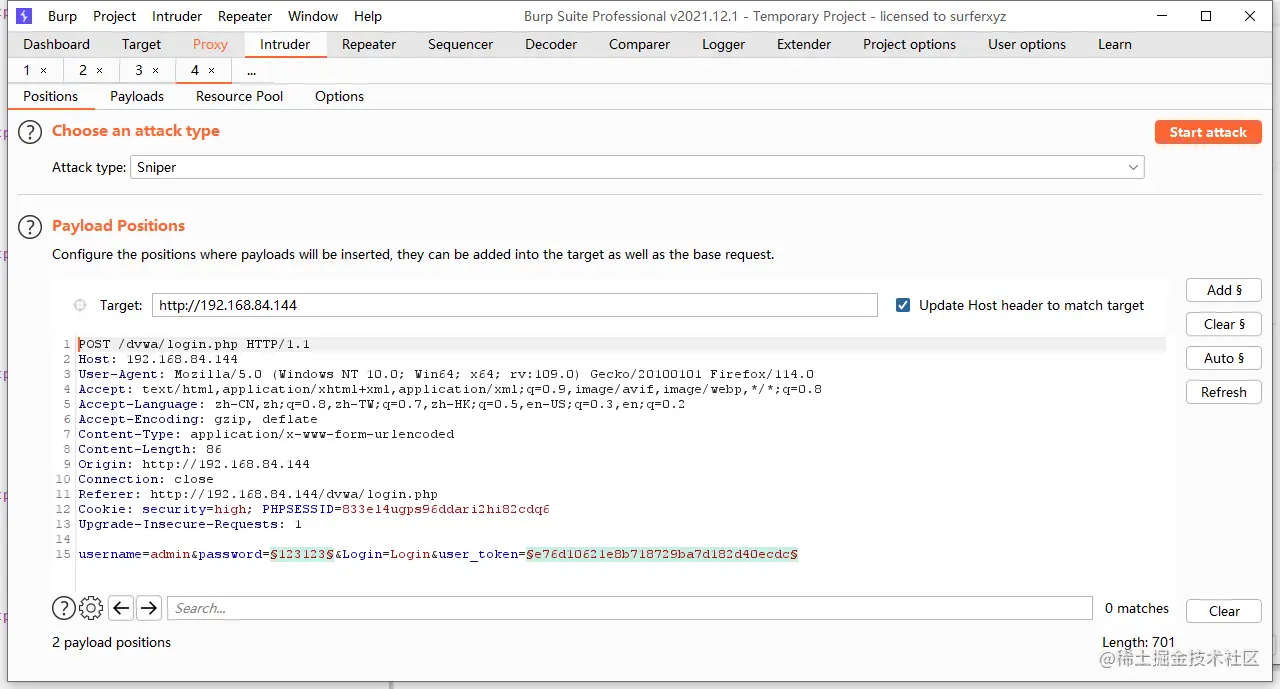The width and height of the screenshot is (1280, 689).
Task: Select Intruder attack tab 1
Action: [x=27, y=70]
